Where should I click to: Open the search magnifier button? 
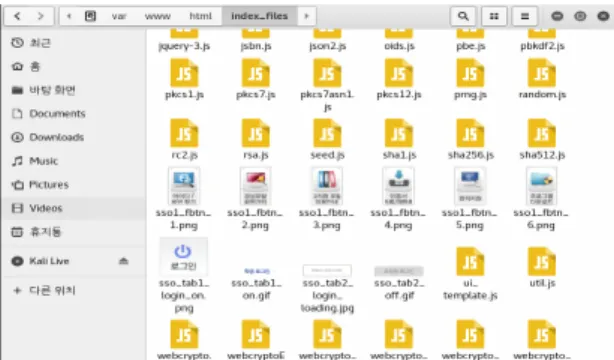pyautogui.click(x=463, y=16)
